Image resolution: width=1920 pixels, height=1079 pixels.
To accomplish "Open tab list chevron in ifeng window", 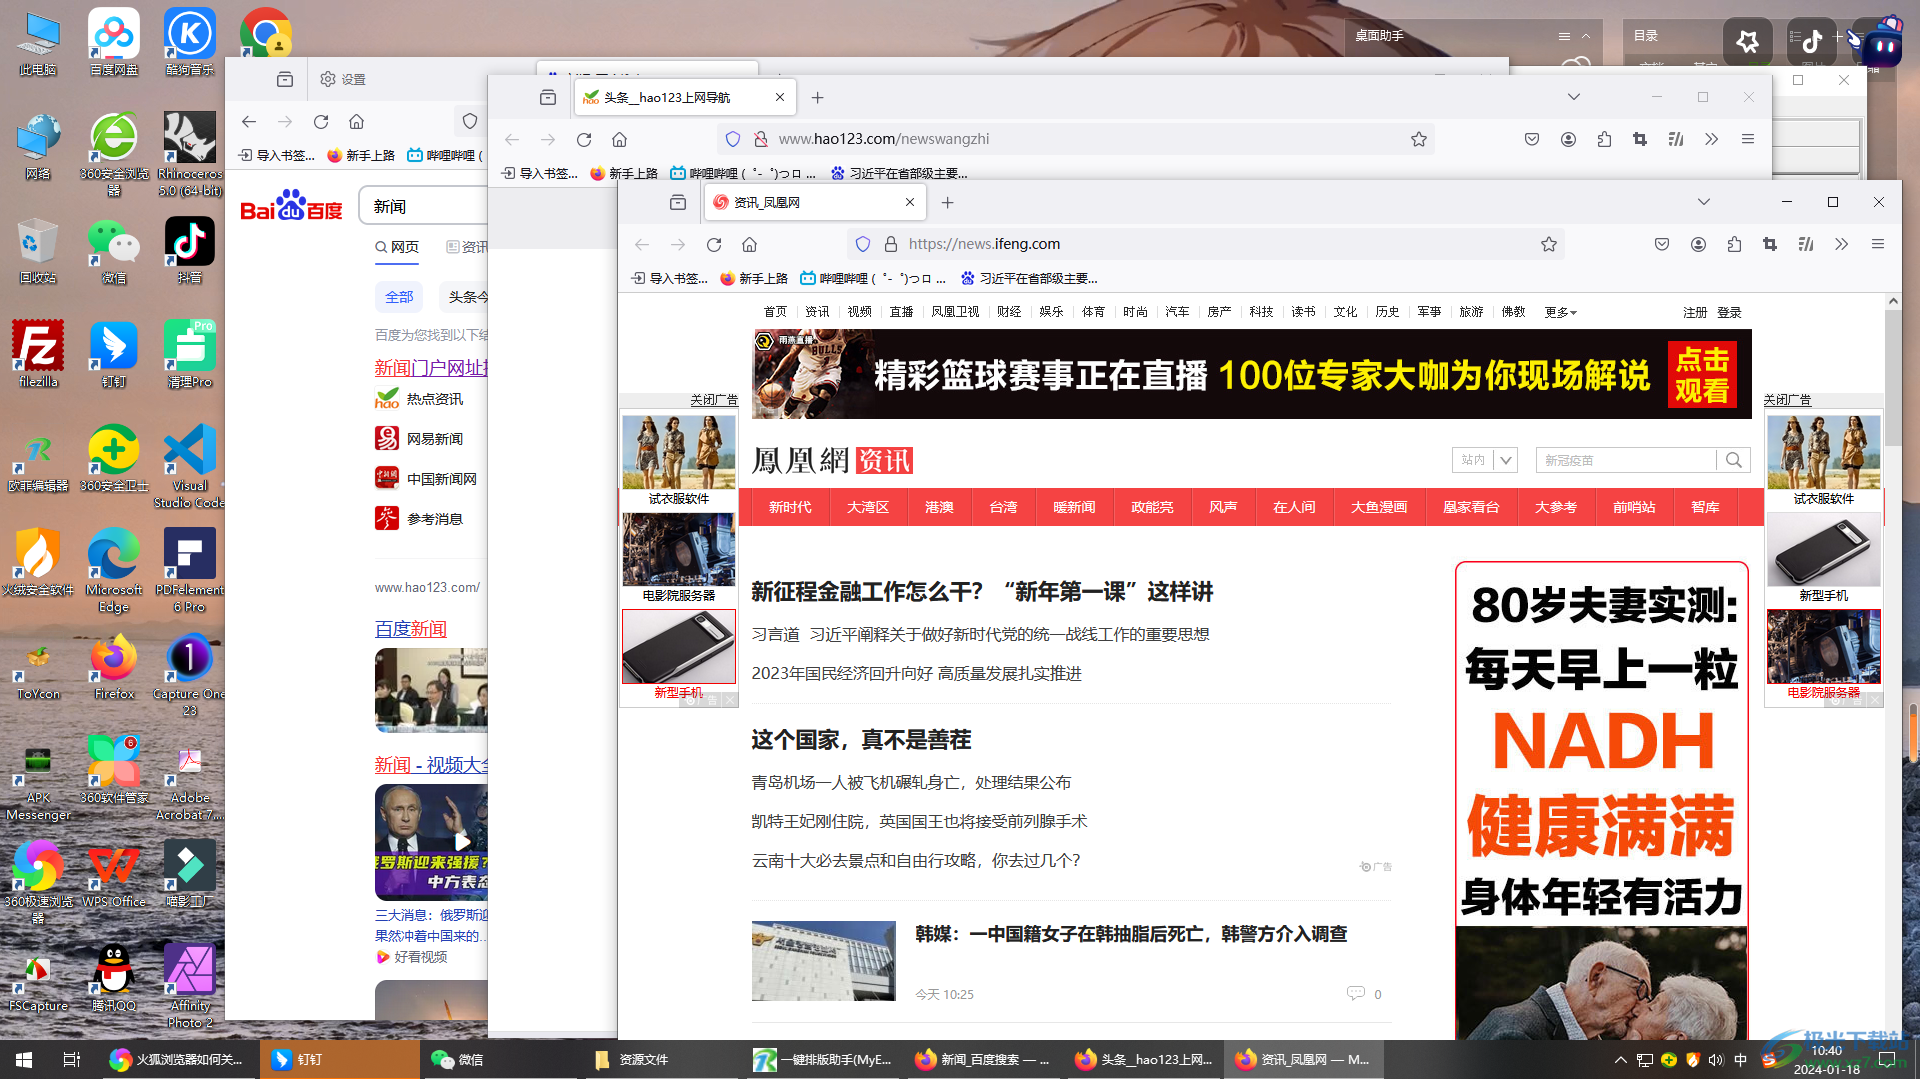I will (1704, 202).
